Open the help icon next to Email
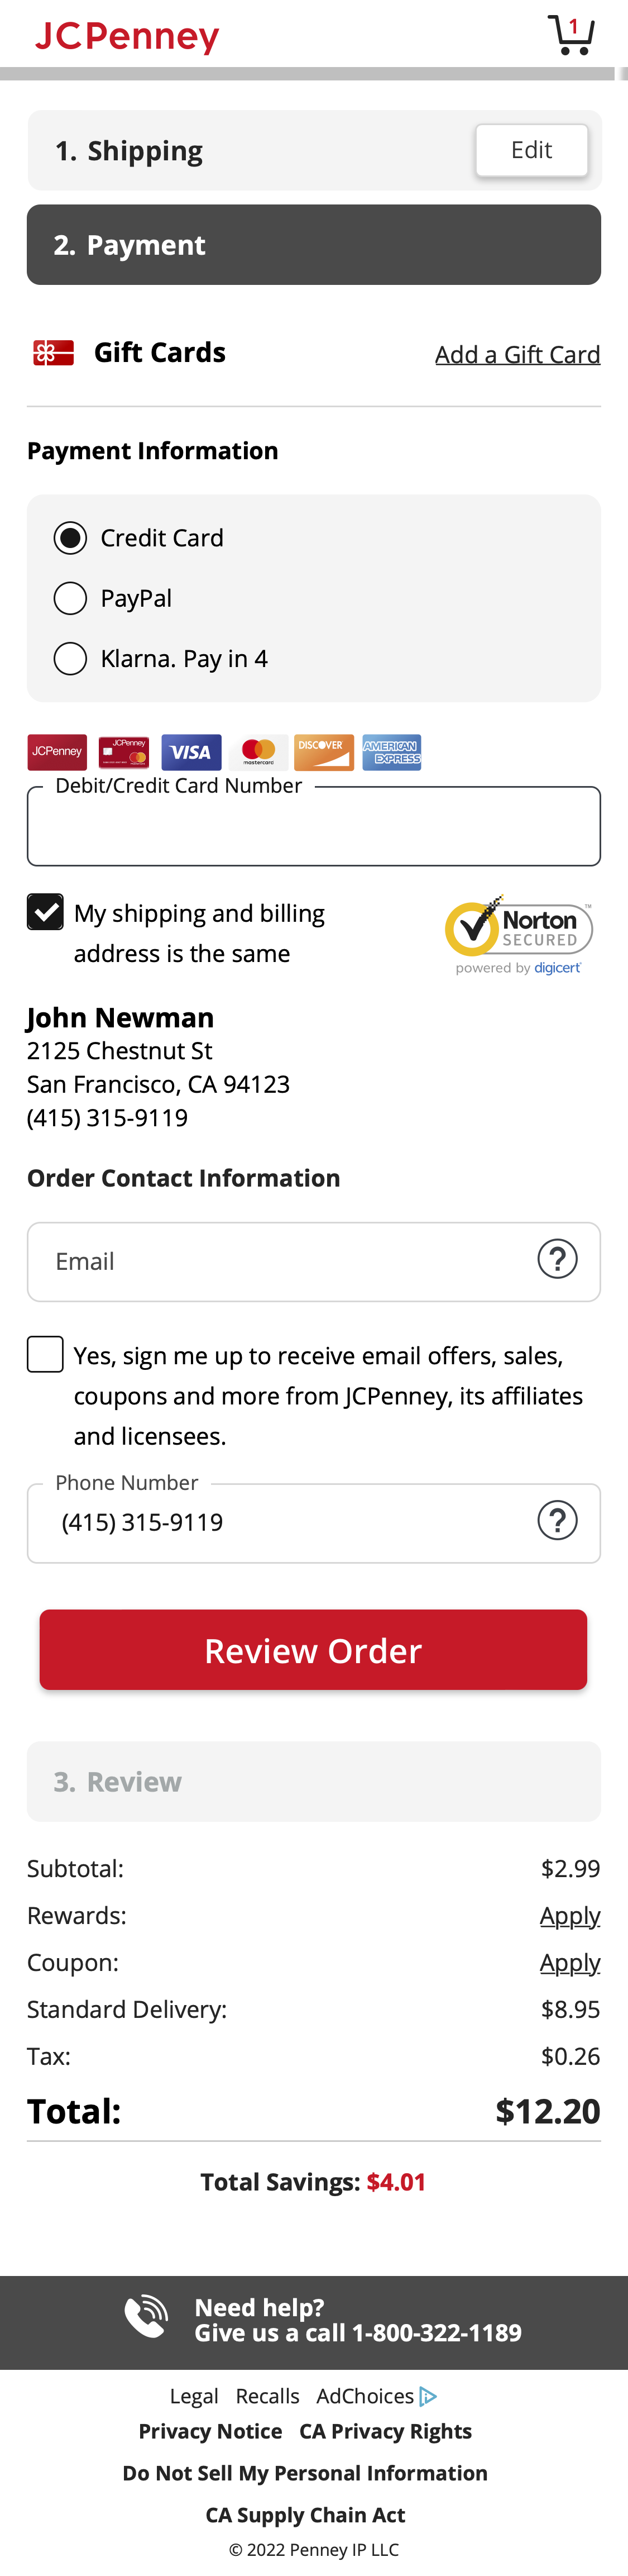The image size is (628, 2576). pyautogui.click(x=558, y=1260)
